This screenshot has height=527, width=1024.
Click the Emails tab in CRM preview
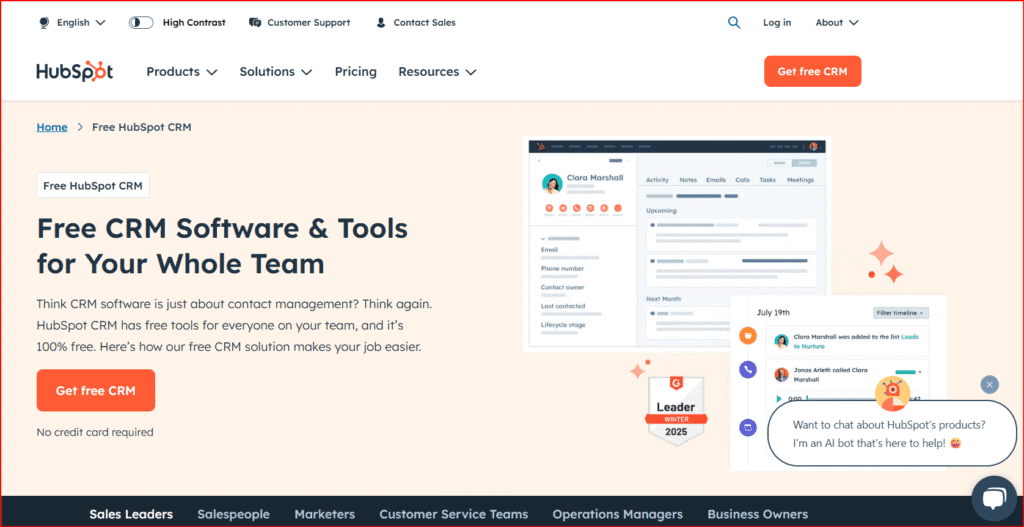[x=716, y=180]
